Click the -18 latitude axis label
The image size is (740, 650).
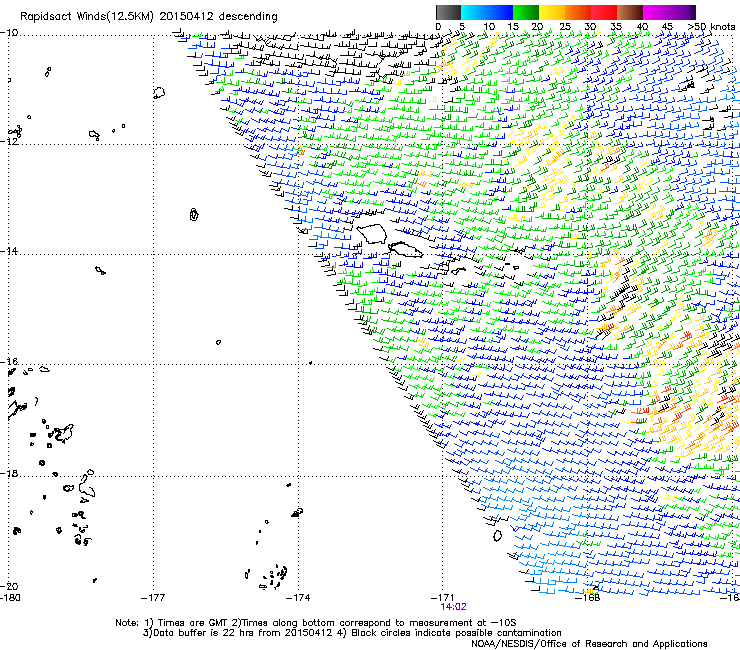point(9,473)
